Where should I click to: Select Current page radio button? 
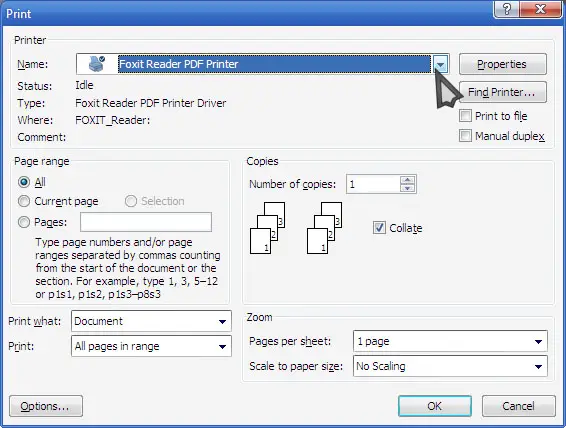pyautogui.click(x=24, y=201)
